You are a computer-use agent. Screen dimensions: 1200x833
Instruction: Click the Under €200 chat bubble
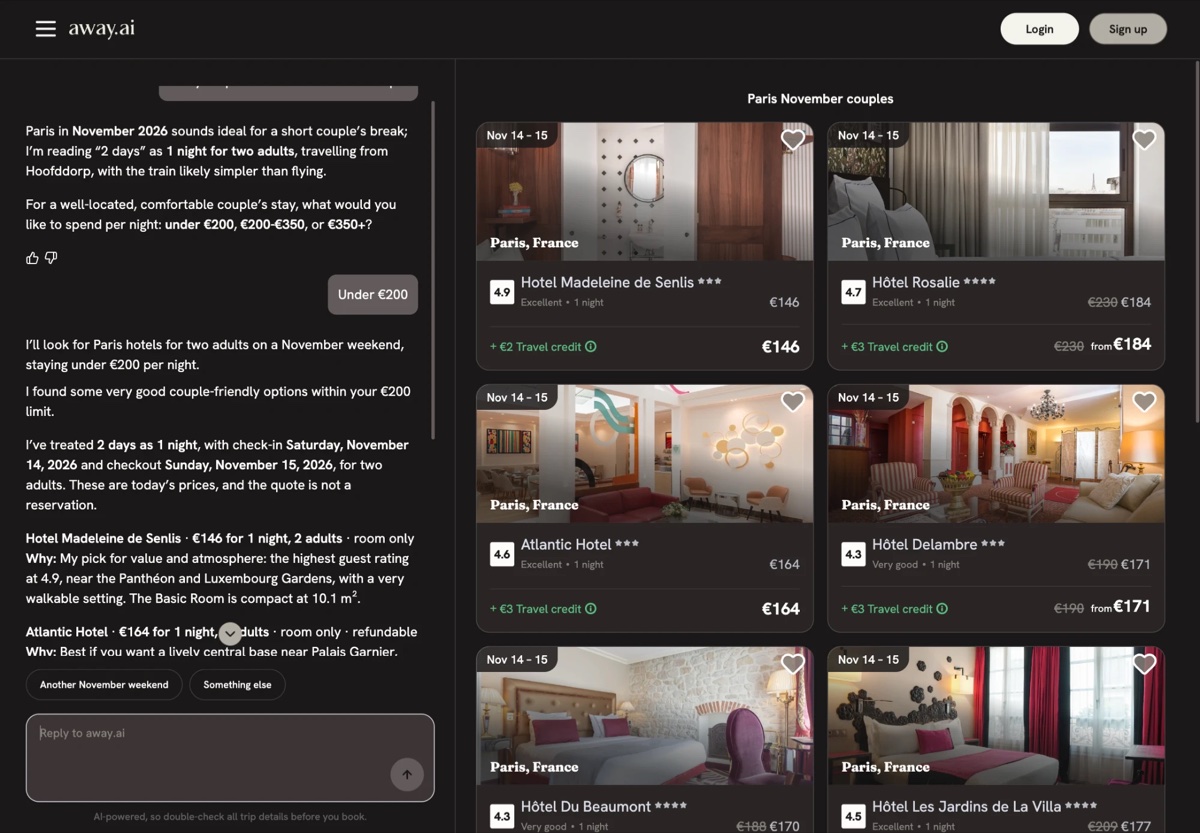pos(373,294)
